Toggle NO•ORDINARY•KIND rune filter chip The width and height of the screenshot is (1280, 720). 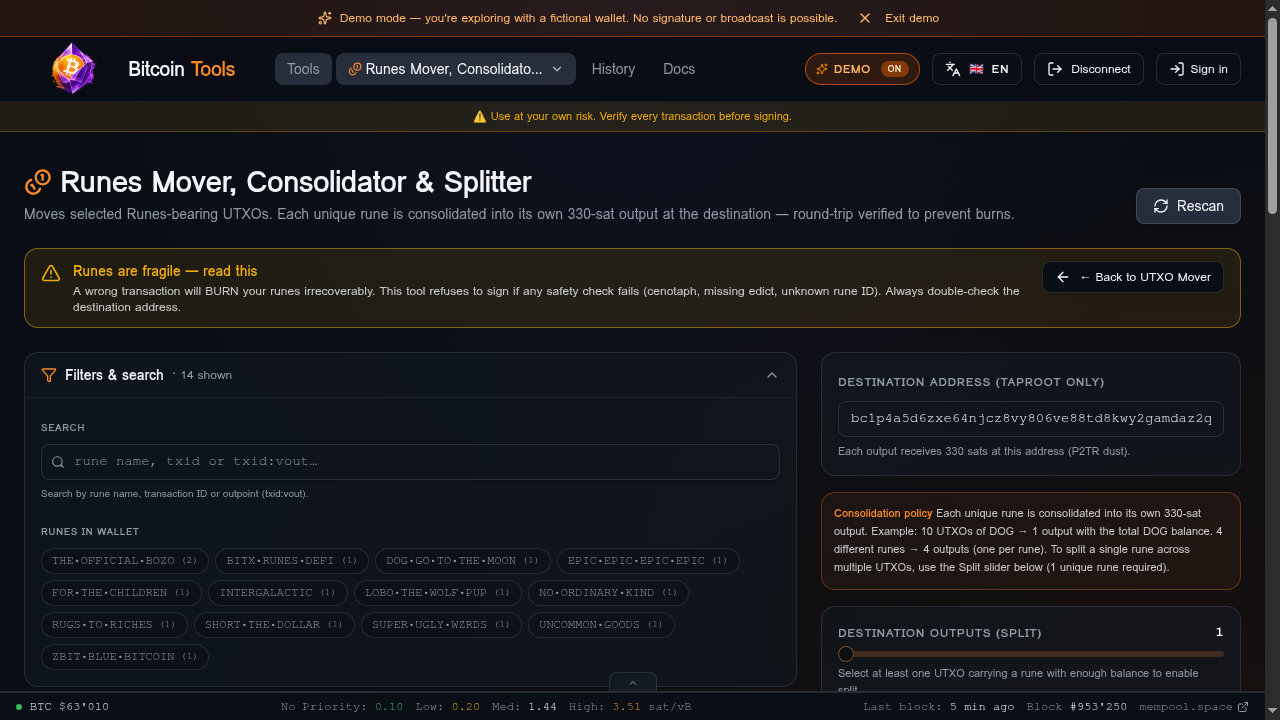click(x=608, y=593)
